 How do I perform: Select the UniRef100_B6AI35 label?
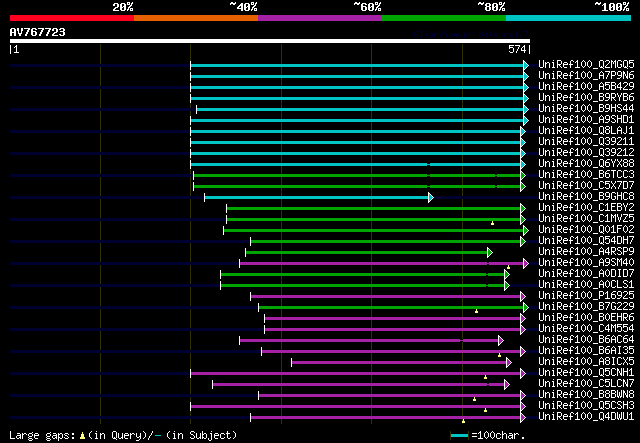pyautogui.click(x=586, y=351)
